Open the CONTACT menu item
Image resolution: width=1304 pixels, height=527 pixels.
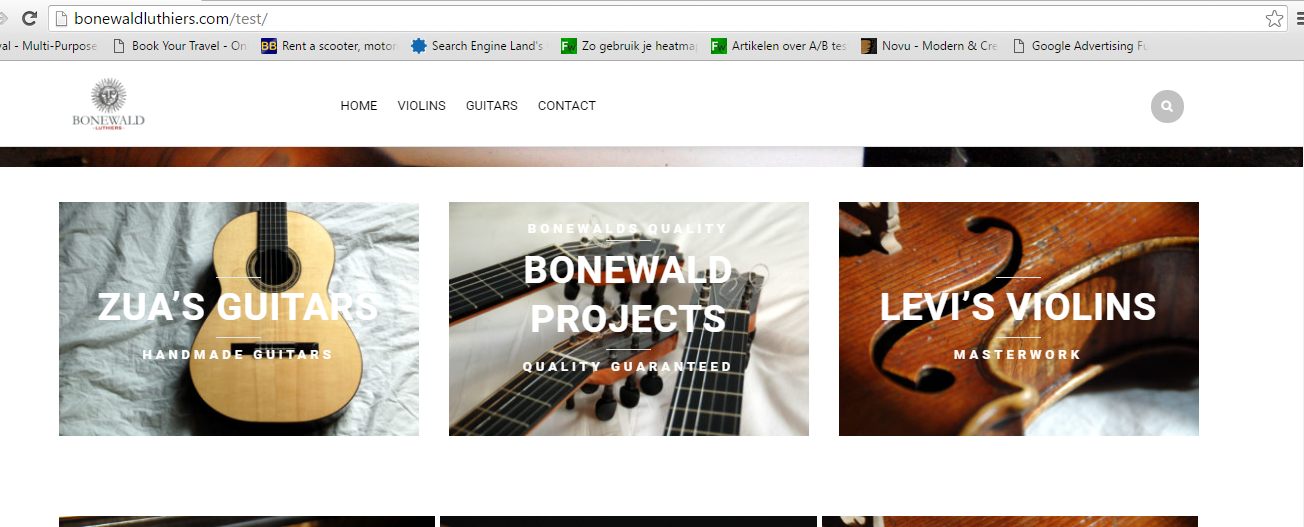567,106
